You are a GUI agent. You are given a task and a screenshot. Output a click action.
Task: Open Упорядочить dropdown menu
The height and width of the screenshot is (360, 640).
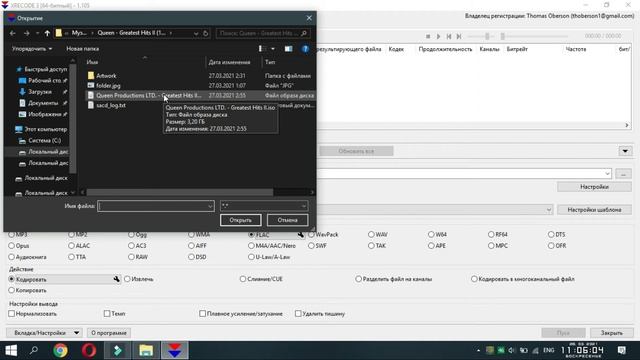[x=32, y=49]
